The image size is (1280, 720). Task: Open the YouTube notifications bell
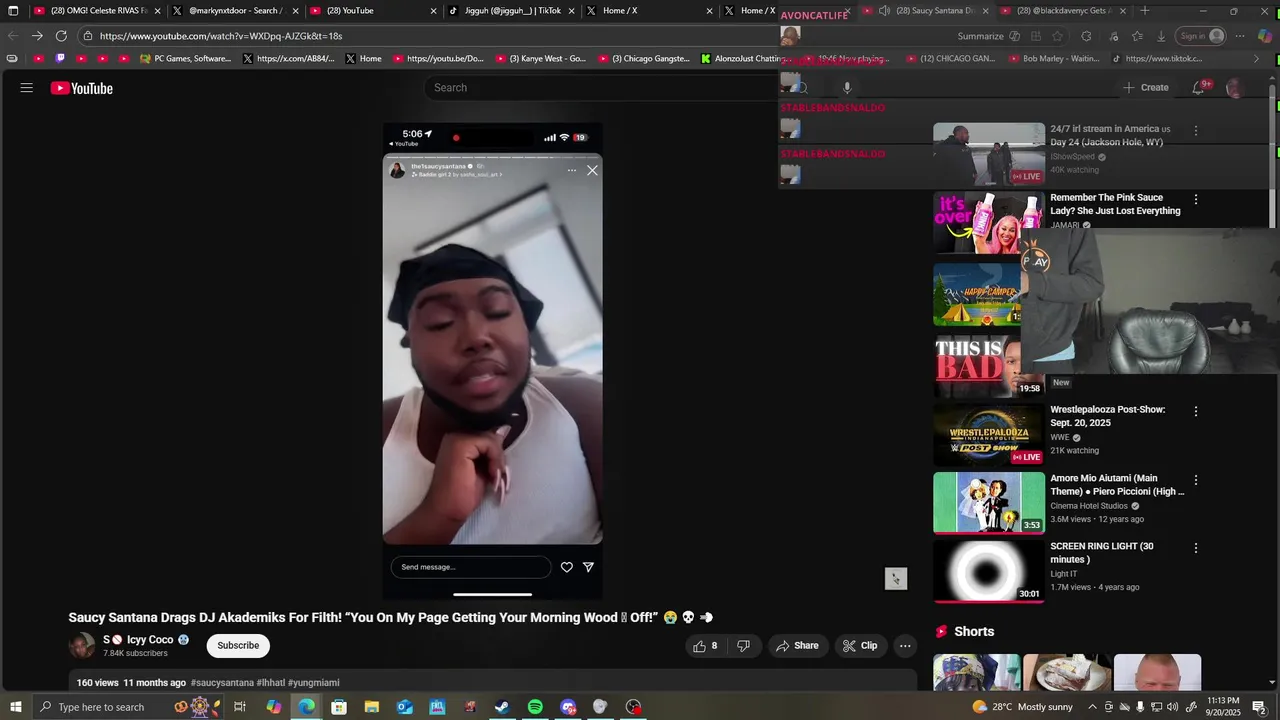tap(1198, 88)
